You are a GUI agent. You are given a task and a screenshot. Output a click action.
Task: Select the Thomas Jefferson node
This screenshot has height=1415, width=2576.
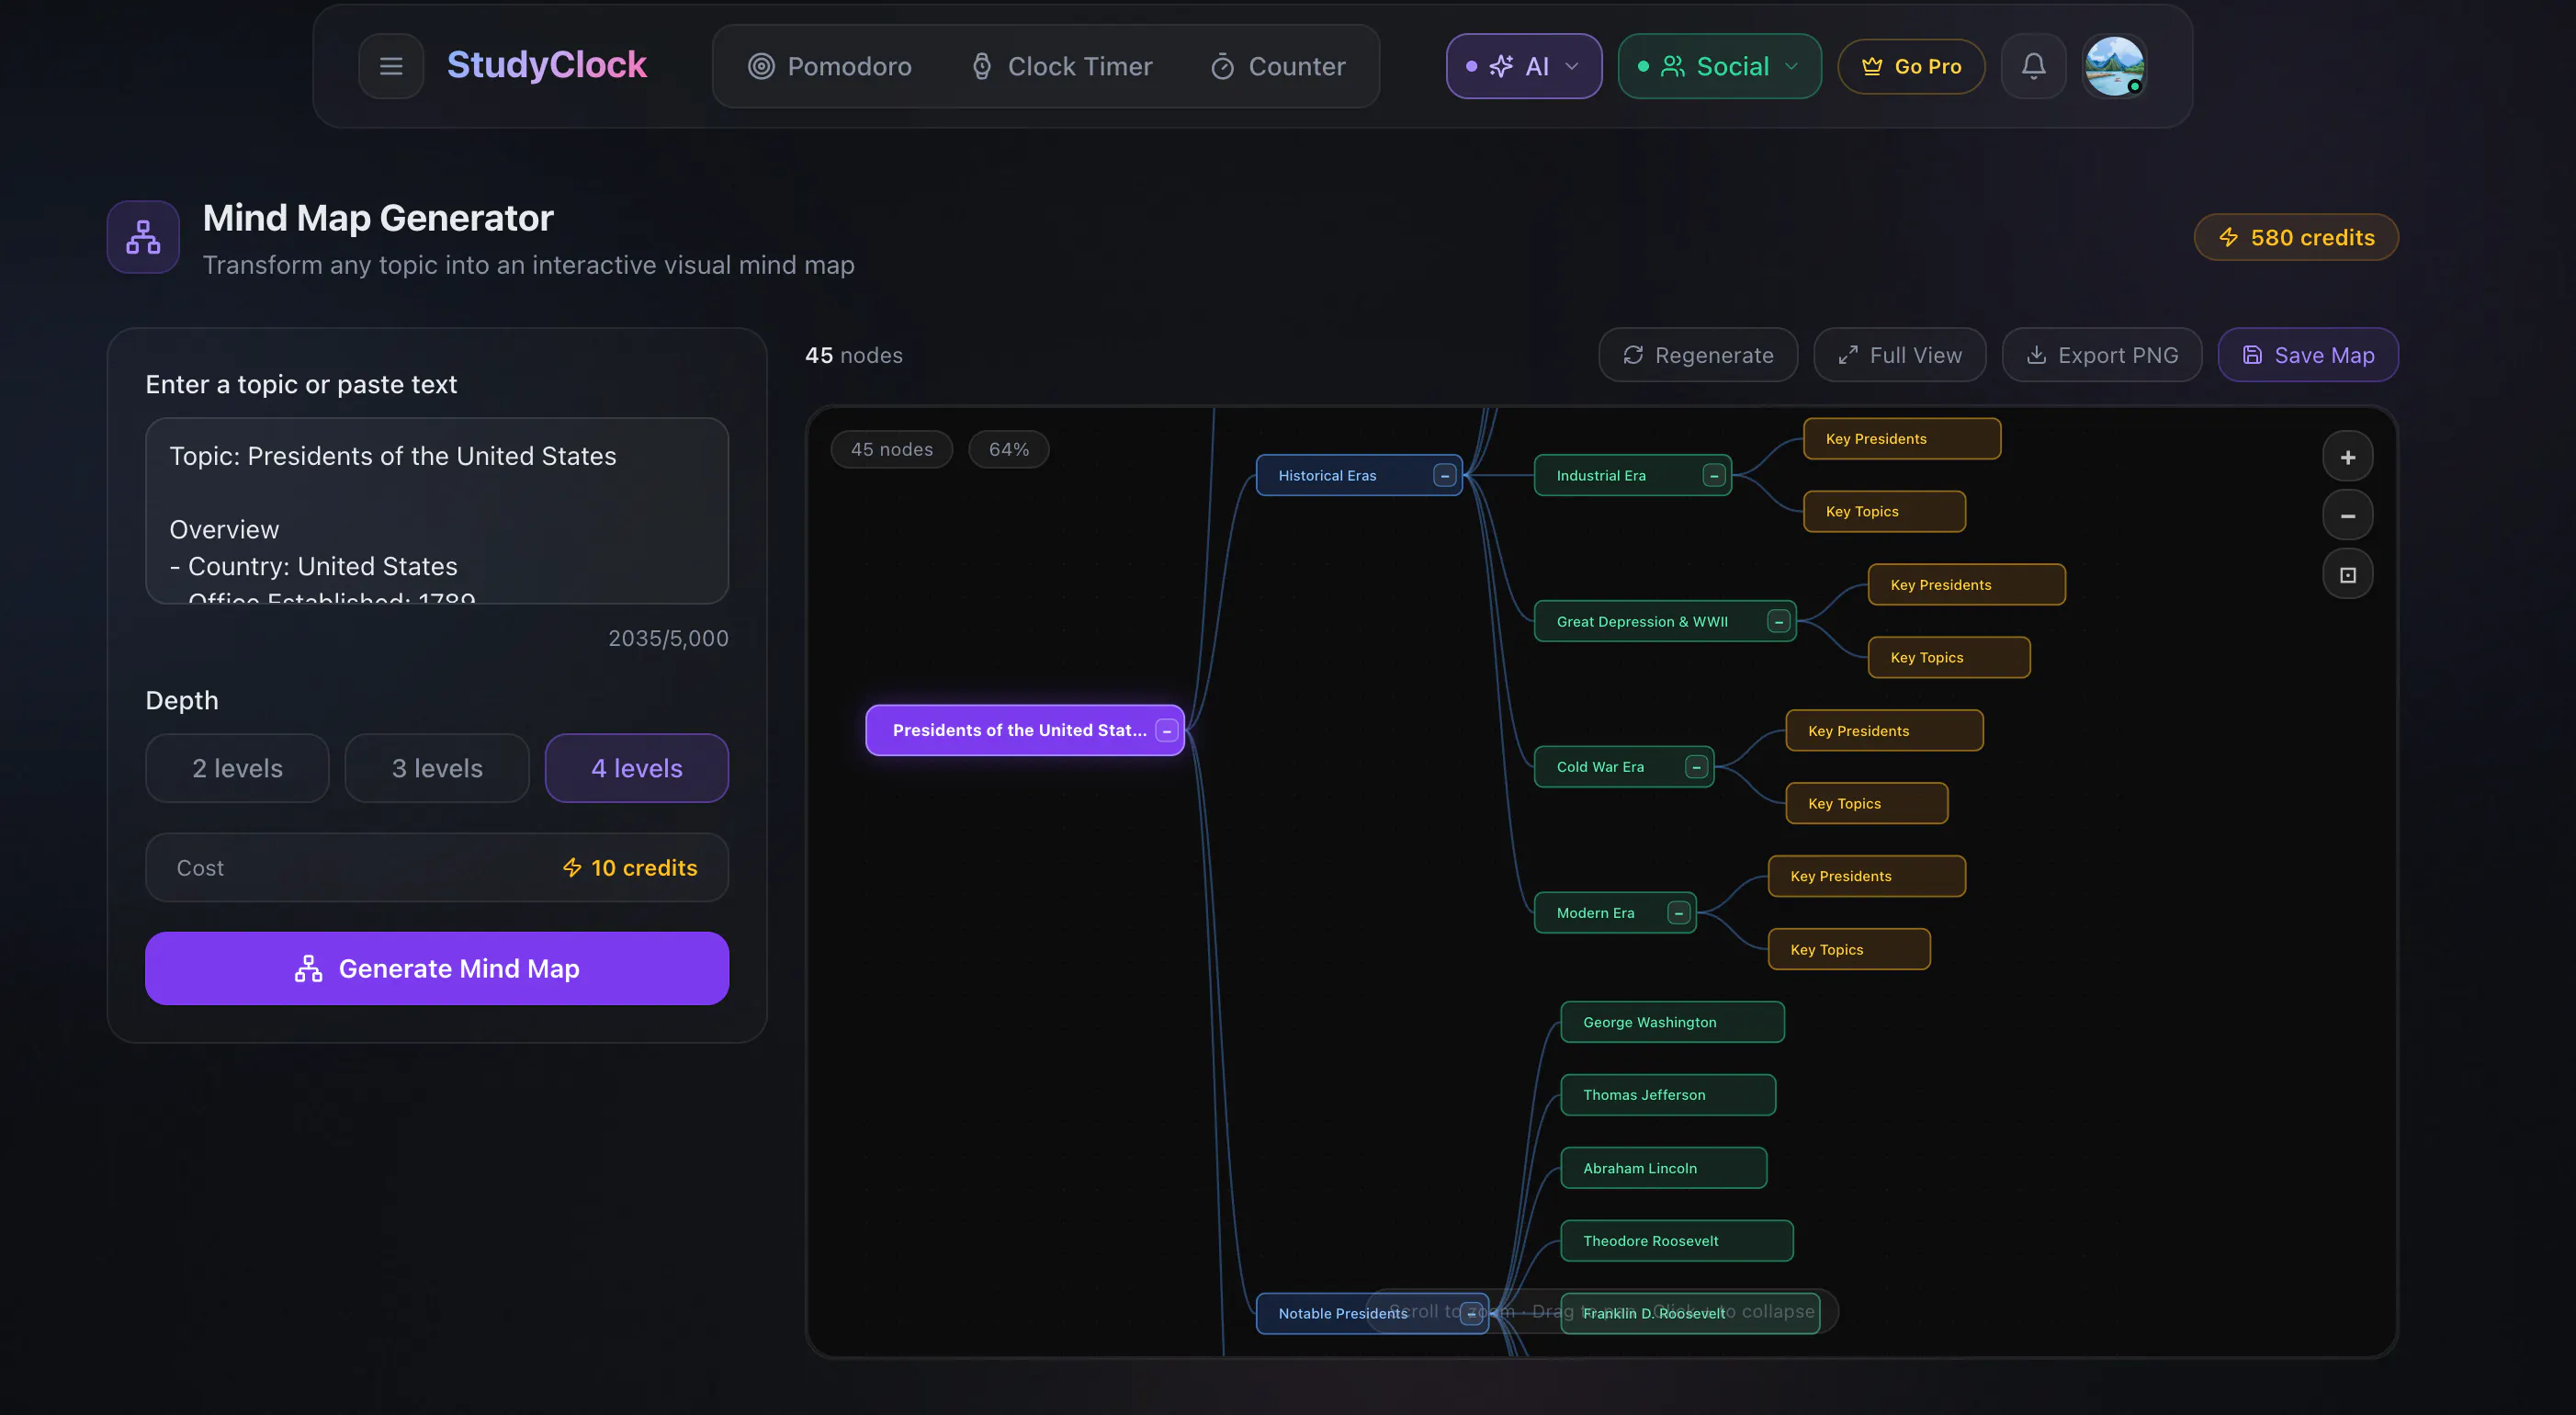(1668, 1095)
